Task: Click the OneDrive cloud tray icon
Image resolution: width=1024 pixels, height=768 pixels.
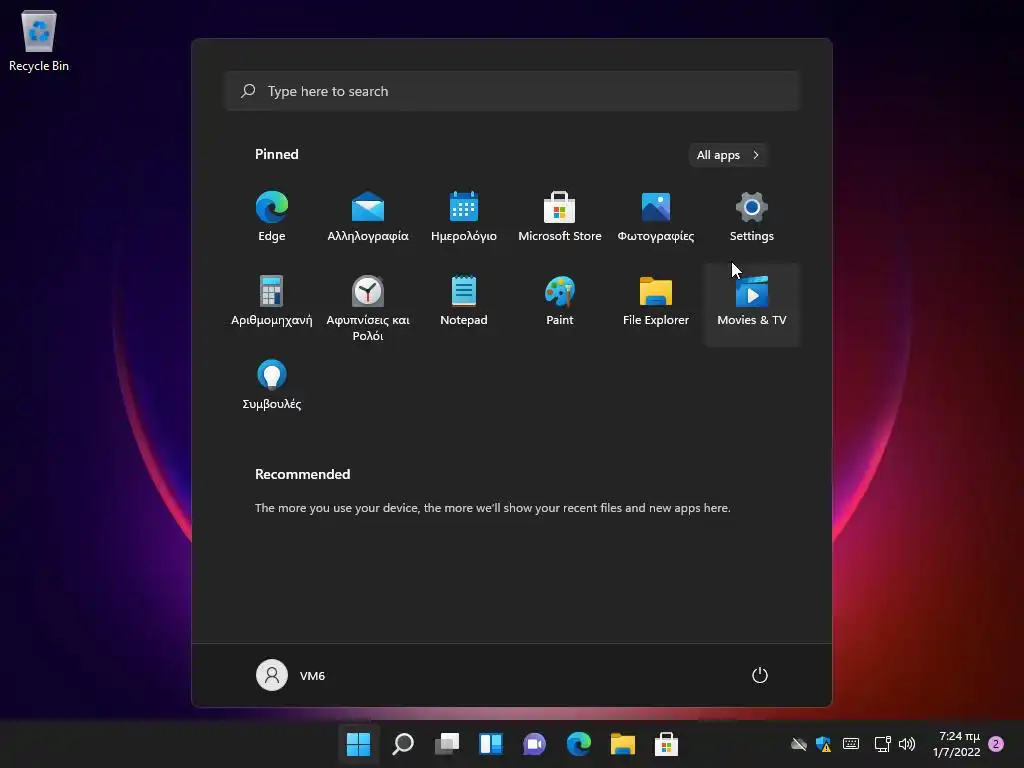Action: click(798, 744)
